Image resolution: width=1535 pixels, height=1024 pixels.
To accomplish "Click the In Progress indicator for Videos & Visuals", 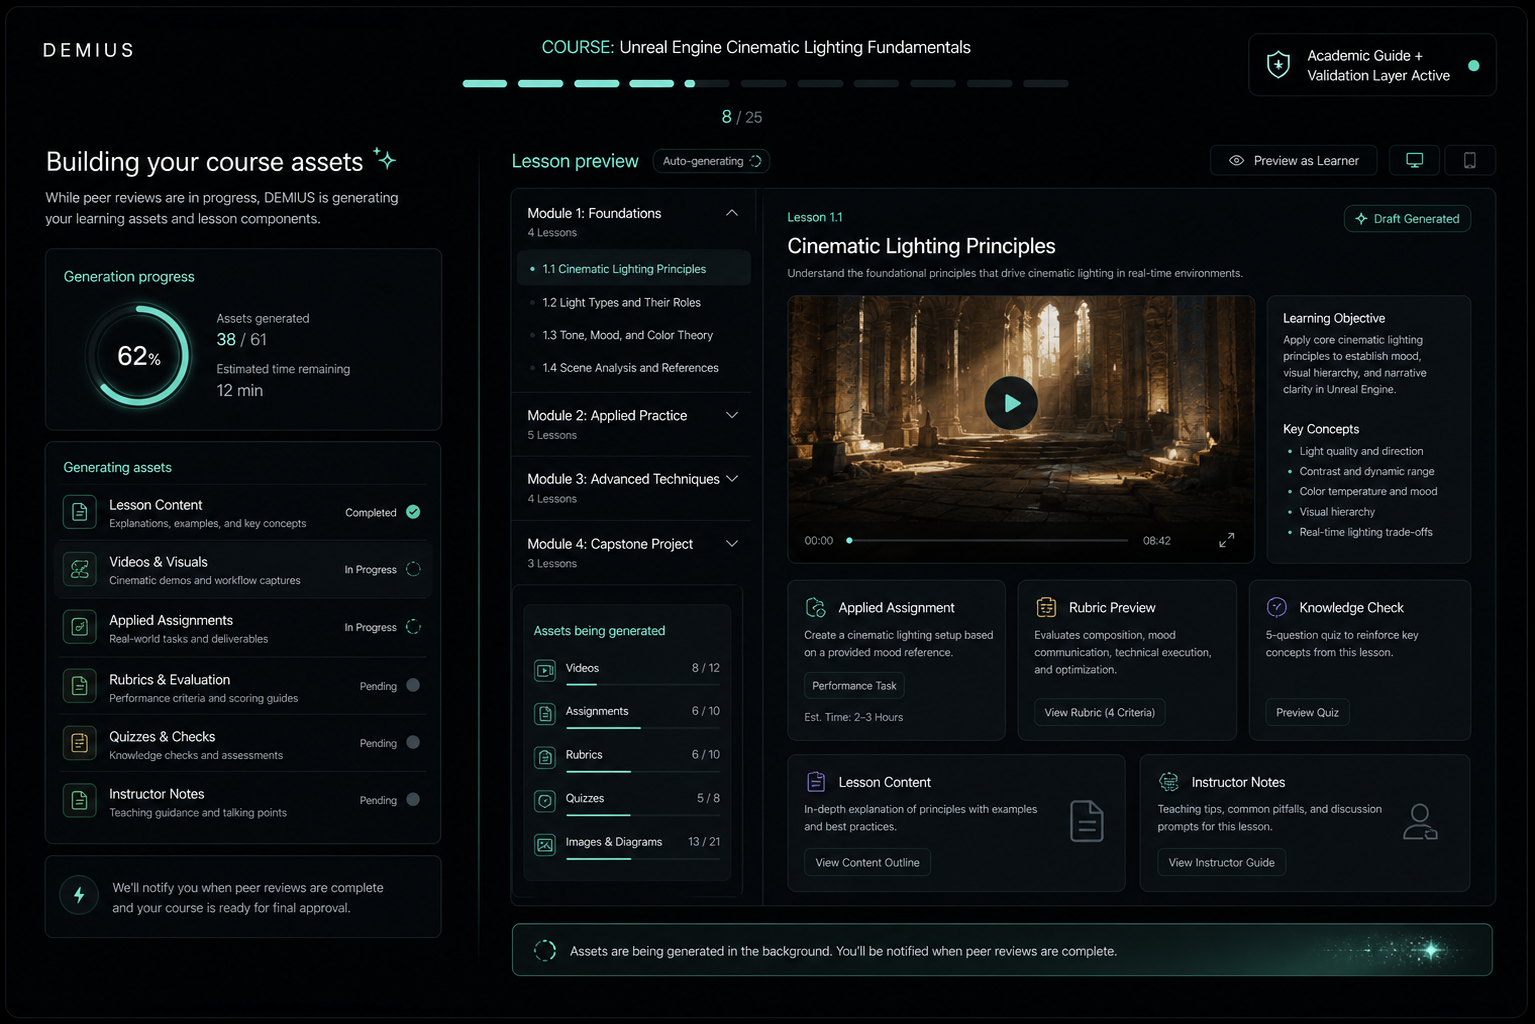I will point(413,569).
